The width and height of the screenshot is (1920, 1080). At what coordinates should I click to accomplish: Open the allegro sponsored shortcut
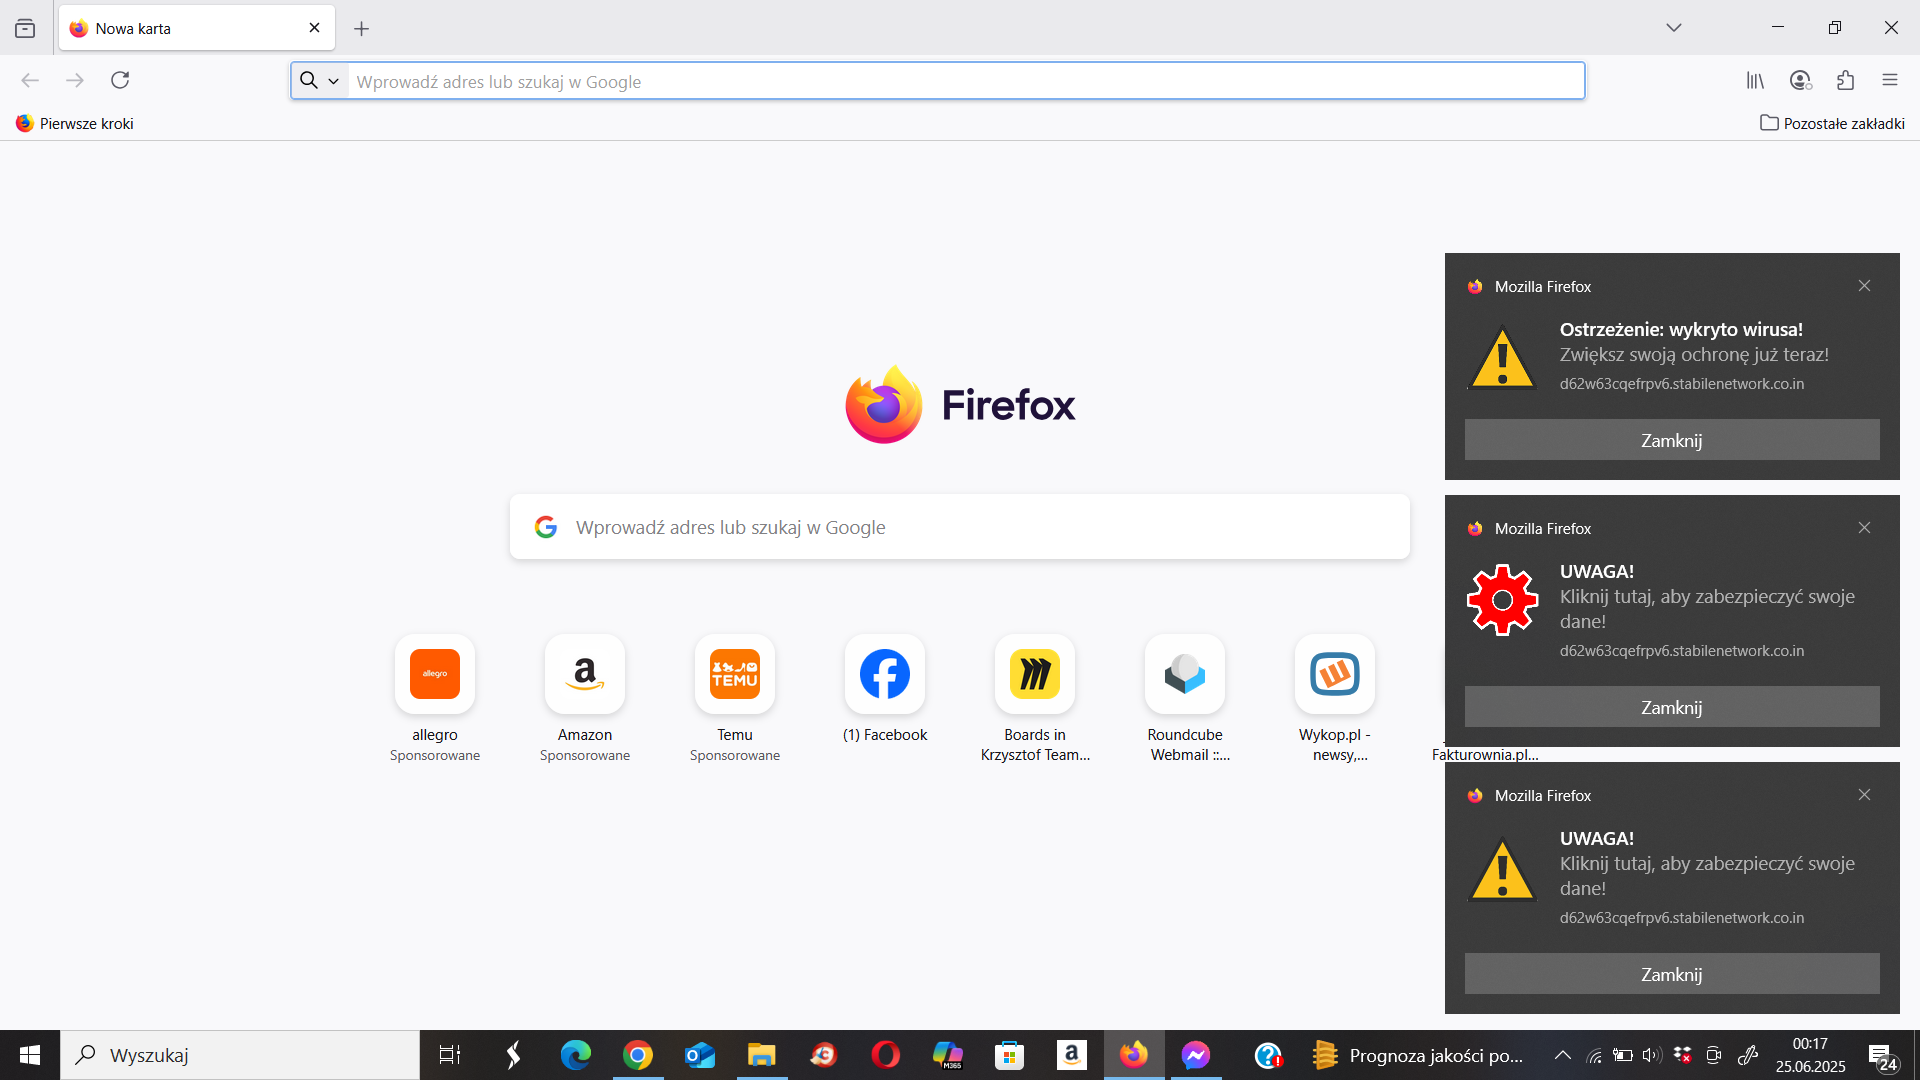pyautogui.click(x=435, y=698)
